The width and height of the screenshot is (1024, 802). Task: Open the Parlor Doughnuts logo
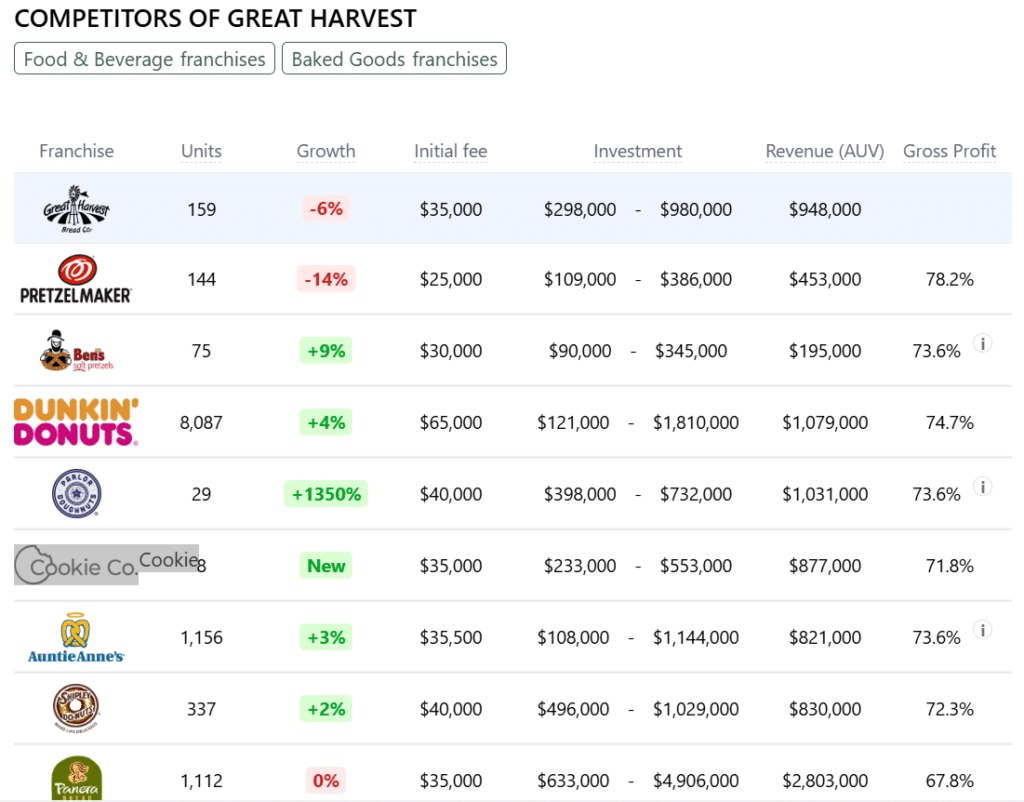click(x=76, y=494)
